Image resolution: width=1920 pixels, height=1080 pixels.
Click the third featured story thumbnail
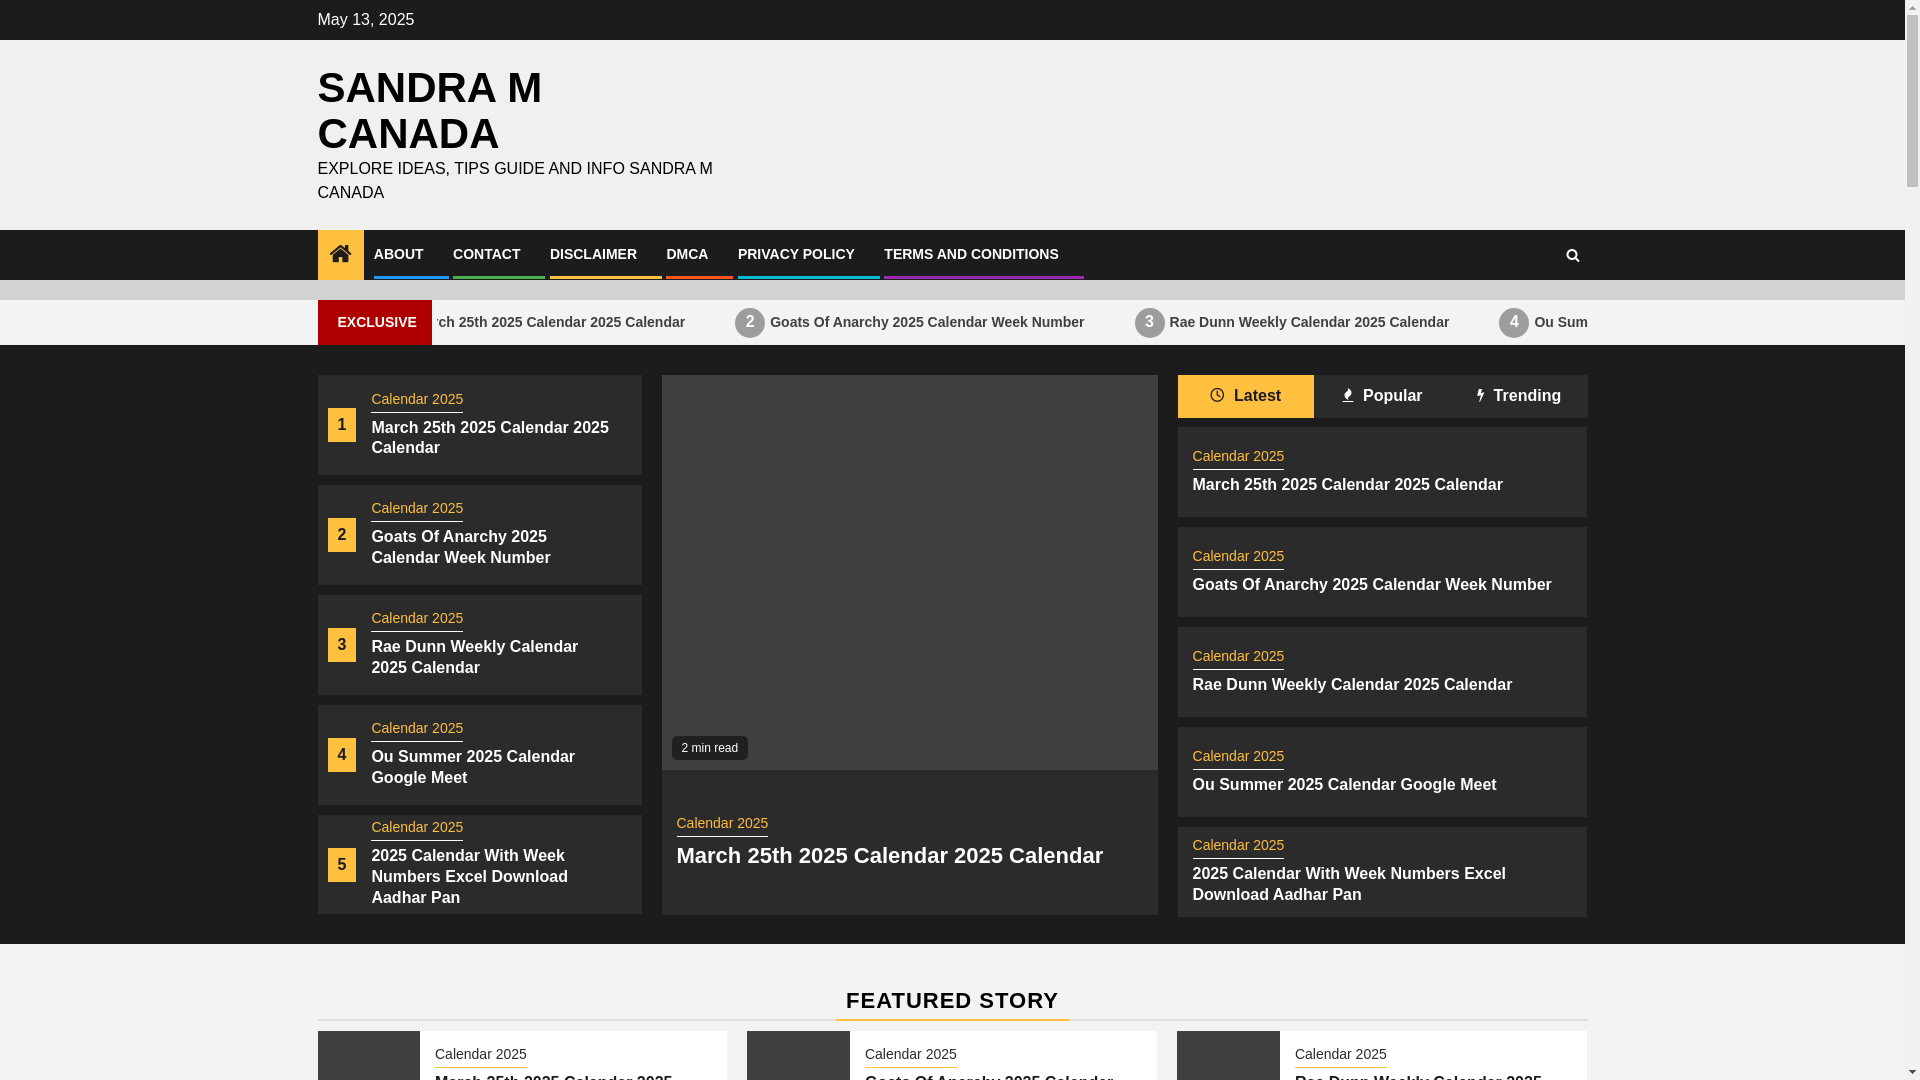coord(1228,1055)
